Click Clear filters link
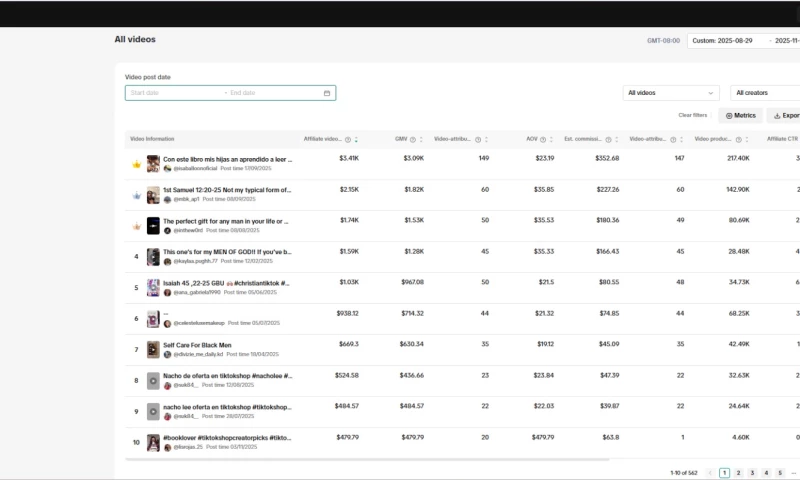The height and width of the screenshot is (480, 800). pyautogui.click(x=692, y=115)
